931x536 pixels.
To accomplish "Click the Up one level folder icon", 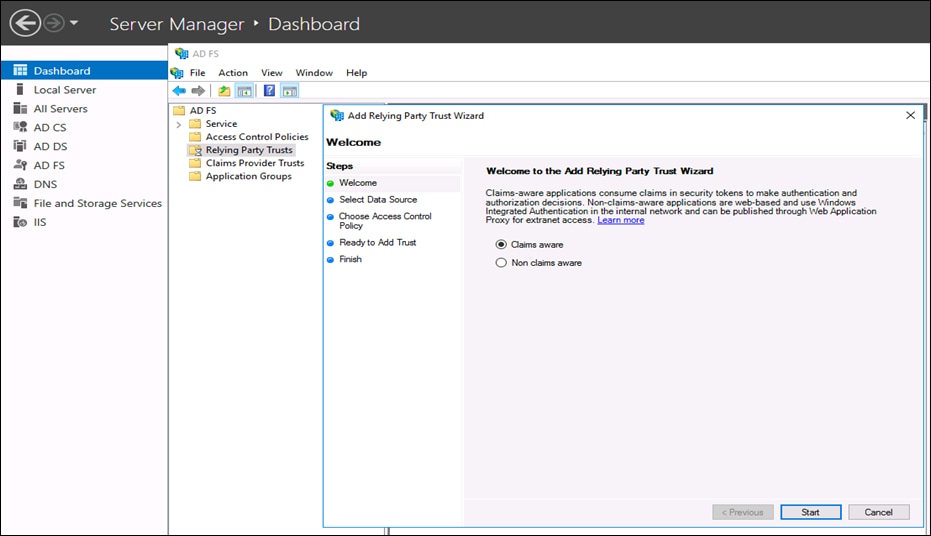I will 224,91.
